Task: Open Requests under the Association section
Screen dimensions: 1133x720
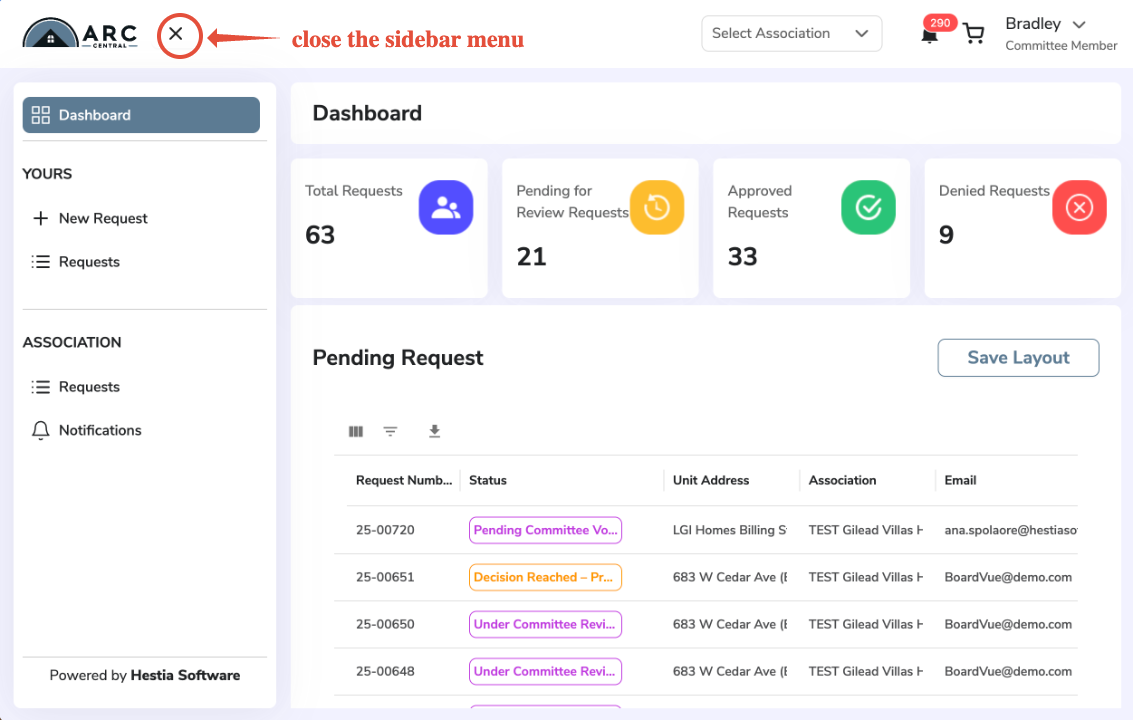Action: tap(89, 387)
